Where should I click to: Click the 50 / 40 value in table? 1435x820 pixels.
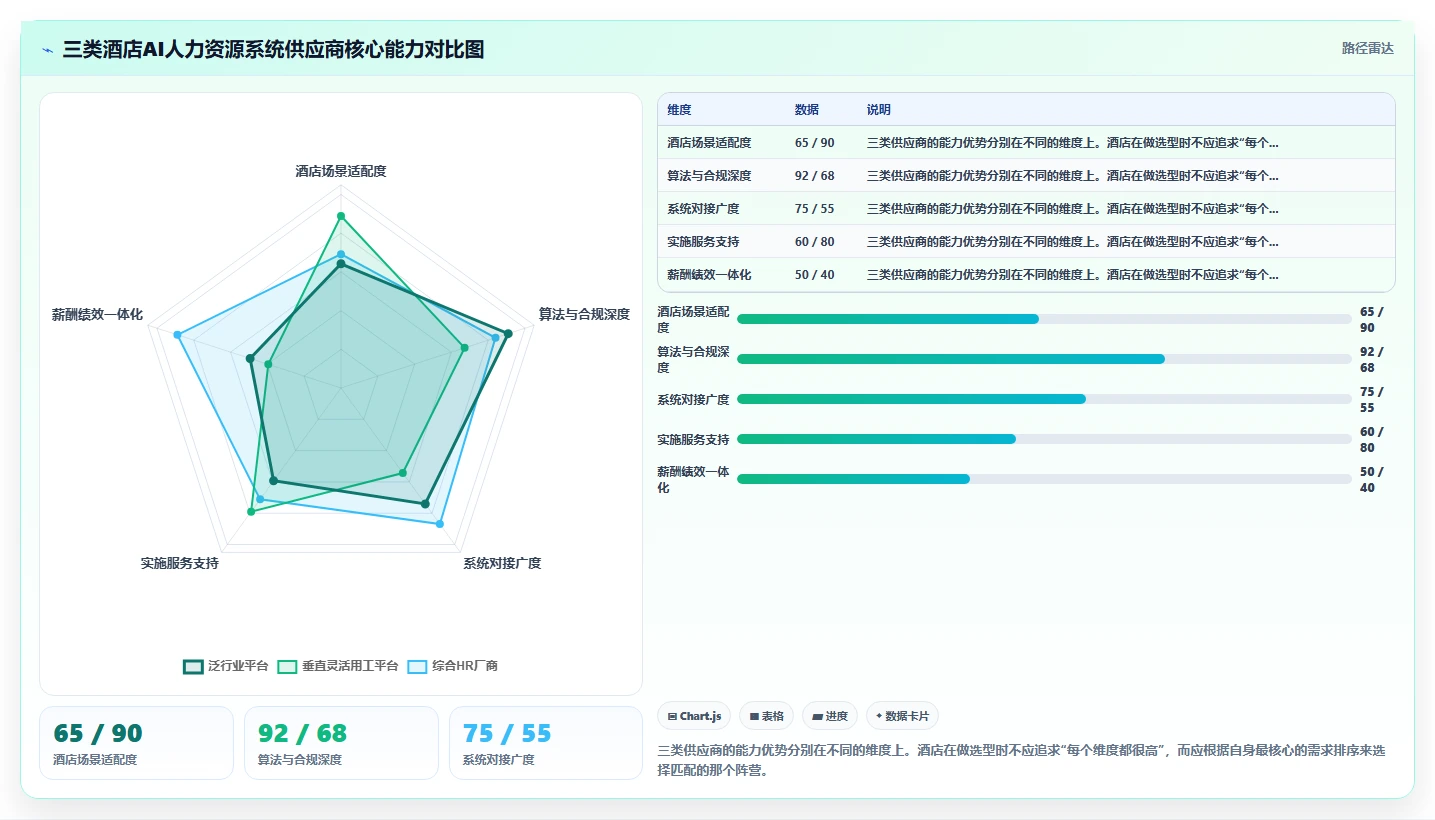pos(814,275)
